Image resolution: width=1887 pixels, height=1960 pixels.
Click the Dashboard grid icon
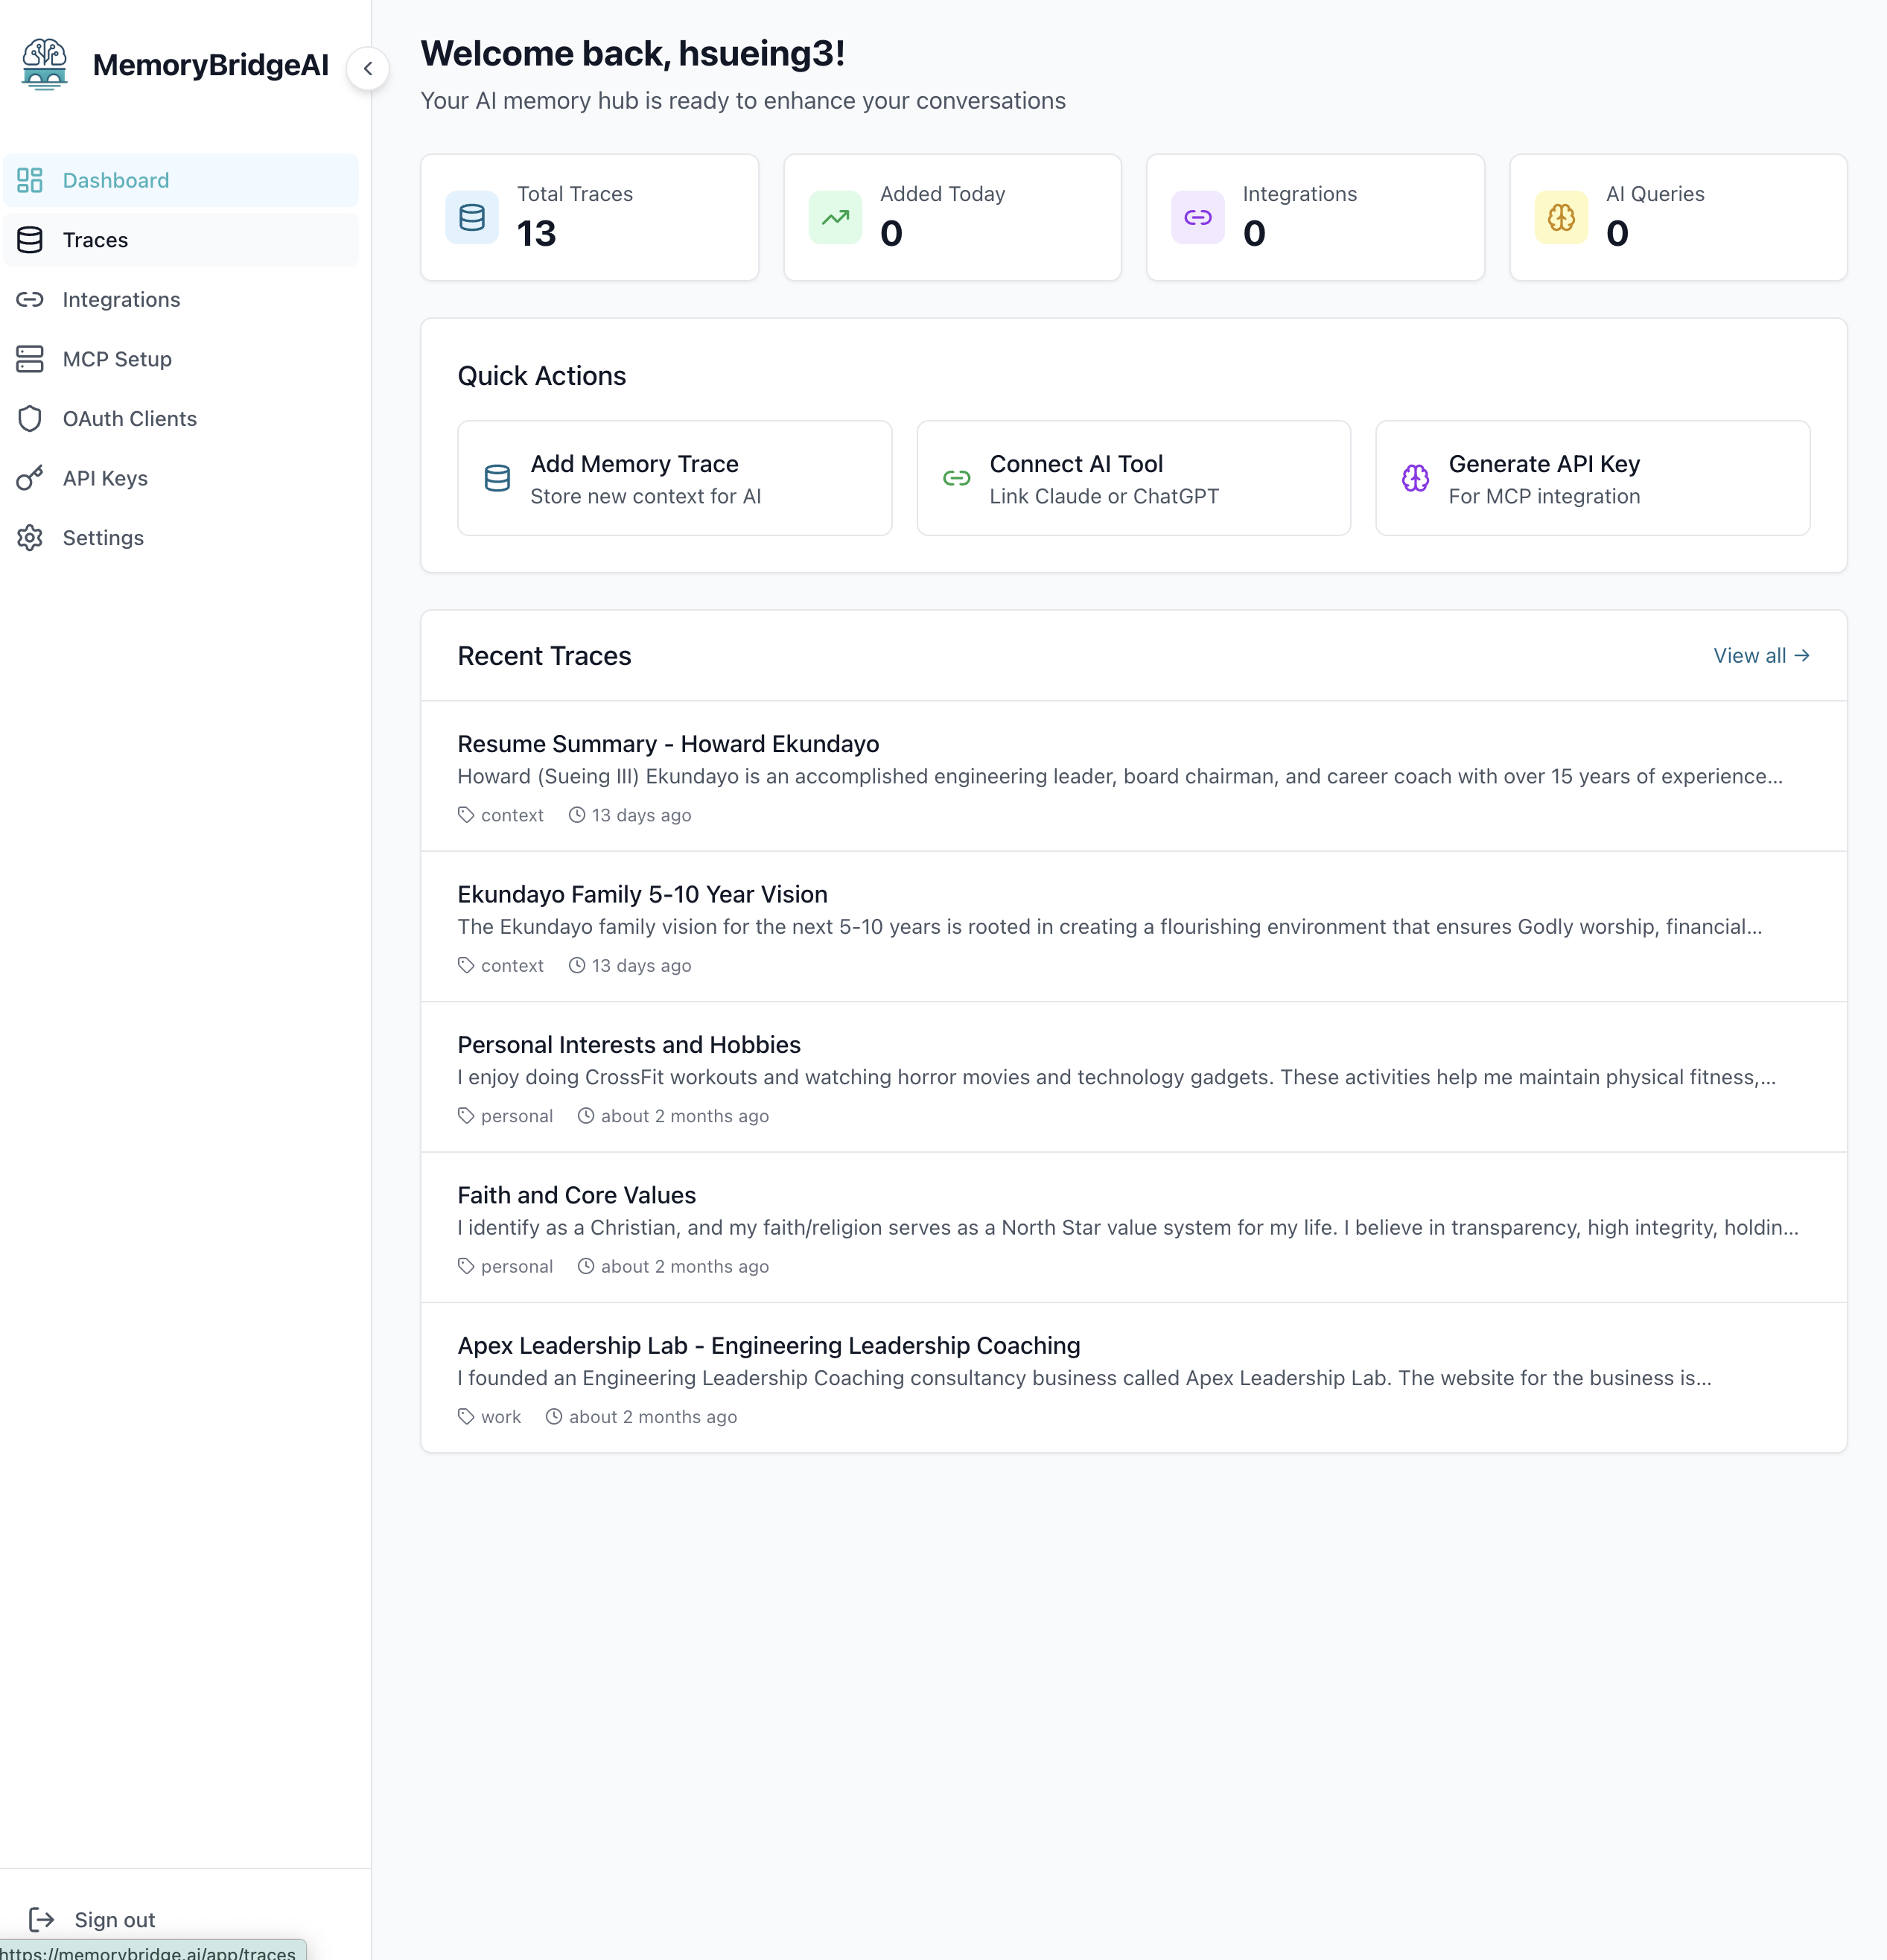pos(30,180)
